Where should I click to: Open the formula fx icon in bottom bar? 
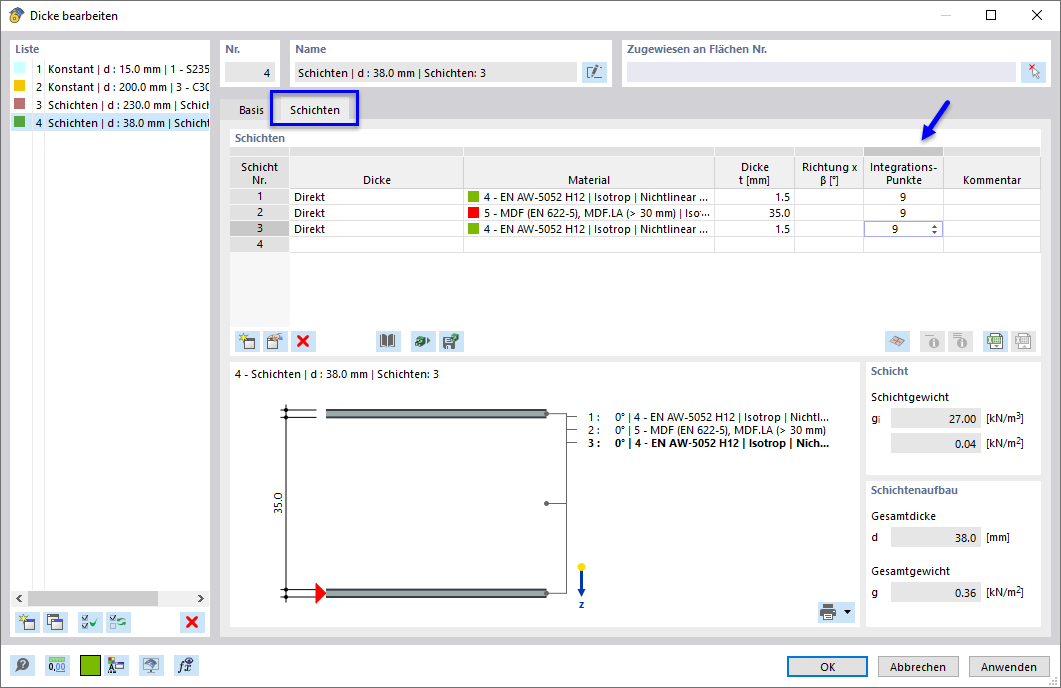click(x=185, y=666)
